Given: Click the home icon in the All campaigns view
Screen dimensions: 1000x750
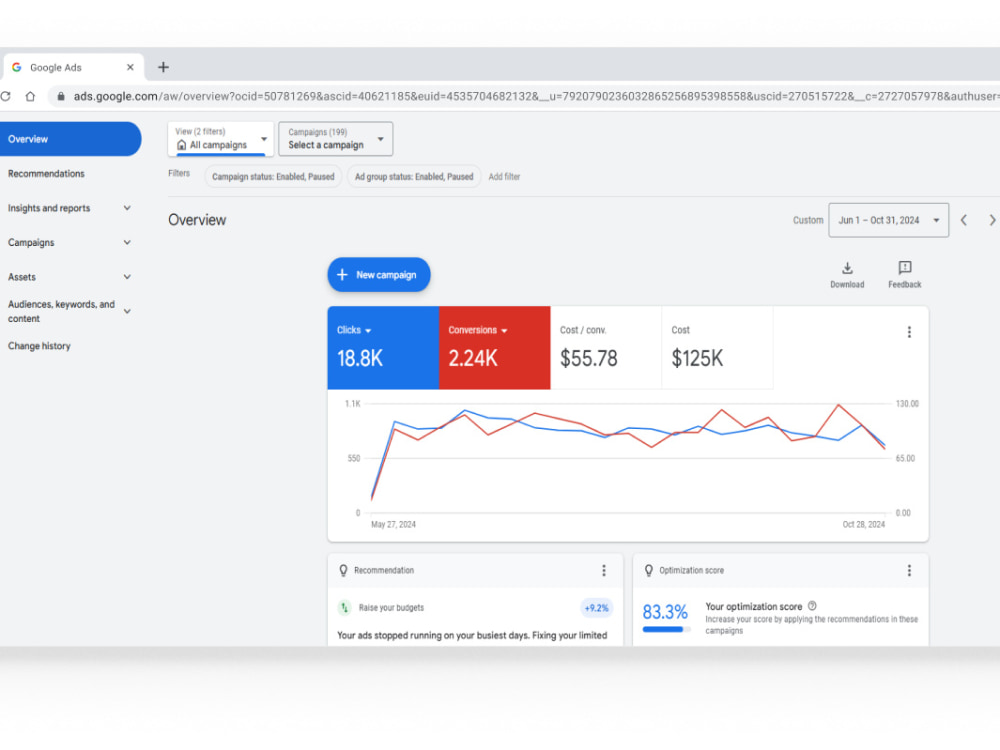Looking at the screenshot, I should click(181, 145).
